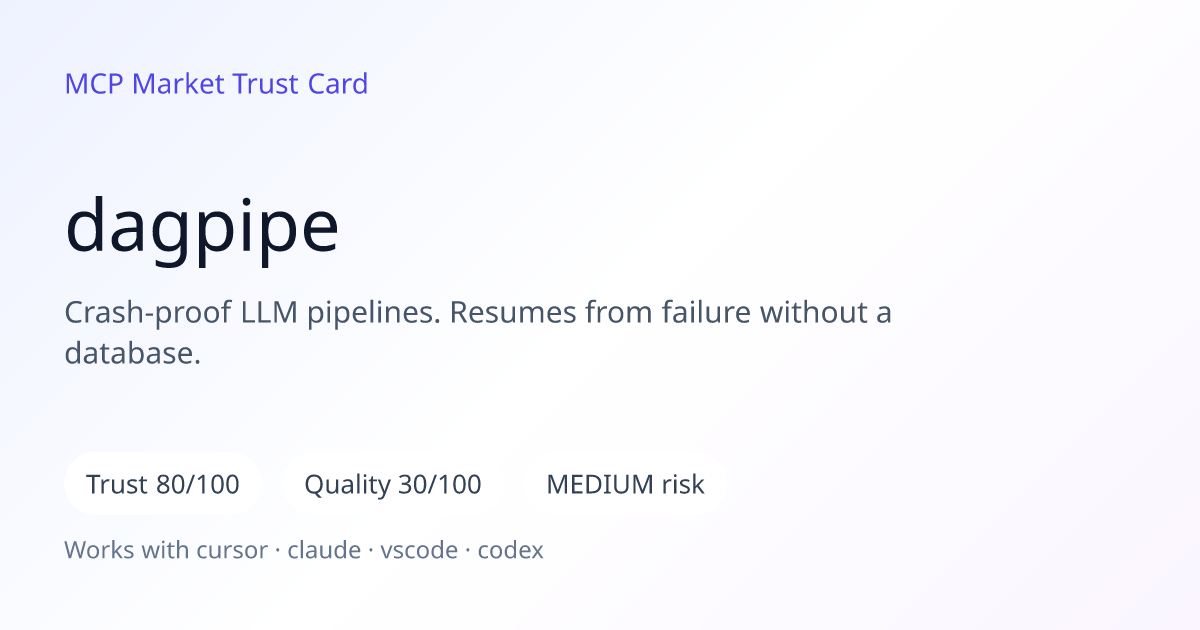Screen dimensions: 1200x630
Task: Select the dagpipe title text
Action: tap(202, 228)
